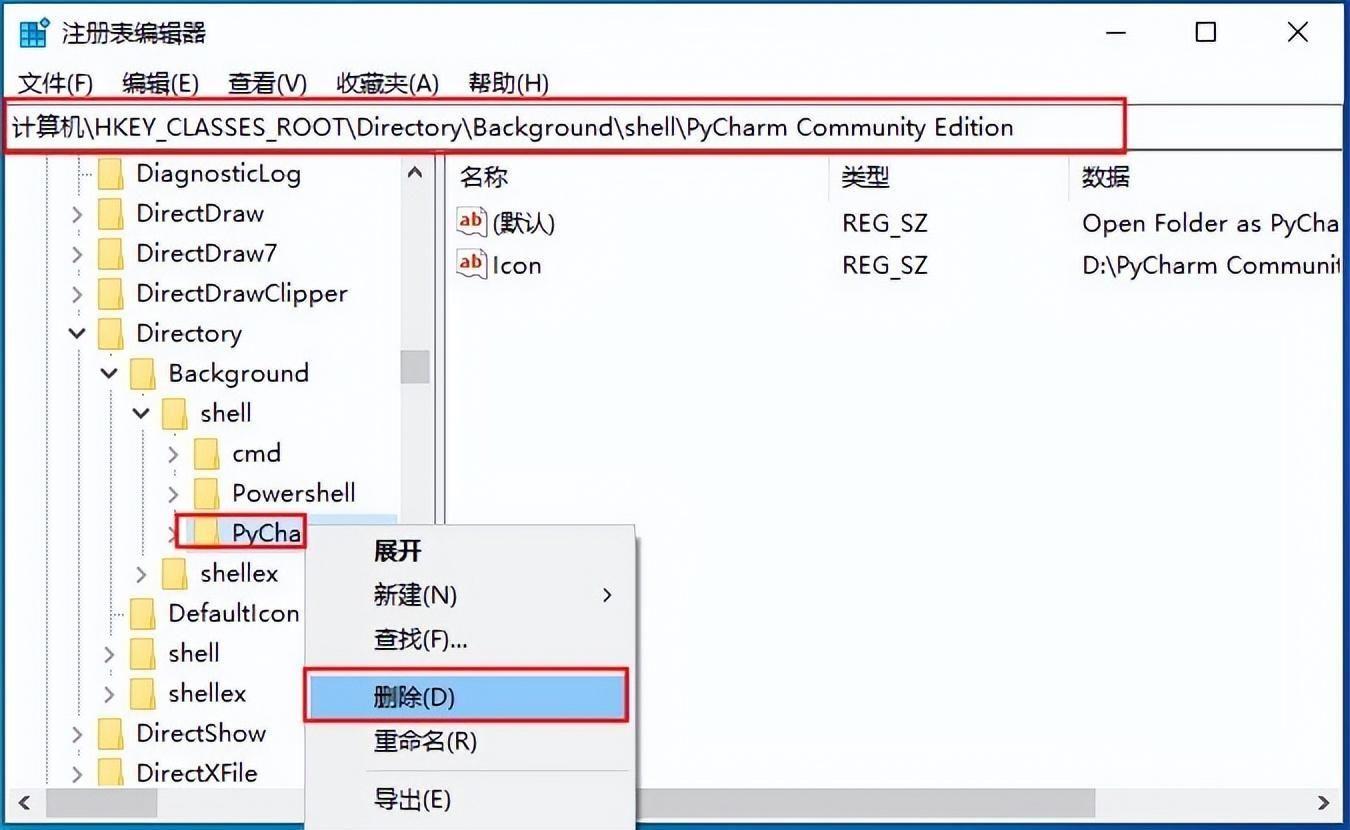Open the 文件(F) menu

tap(55, 83)
